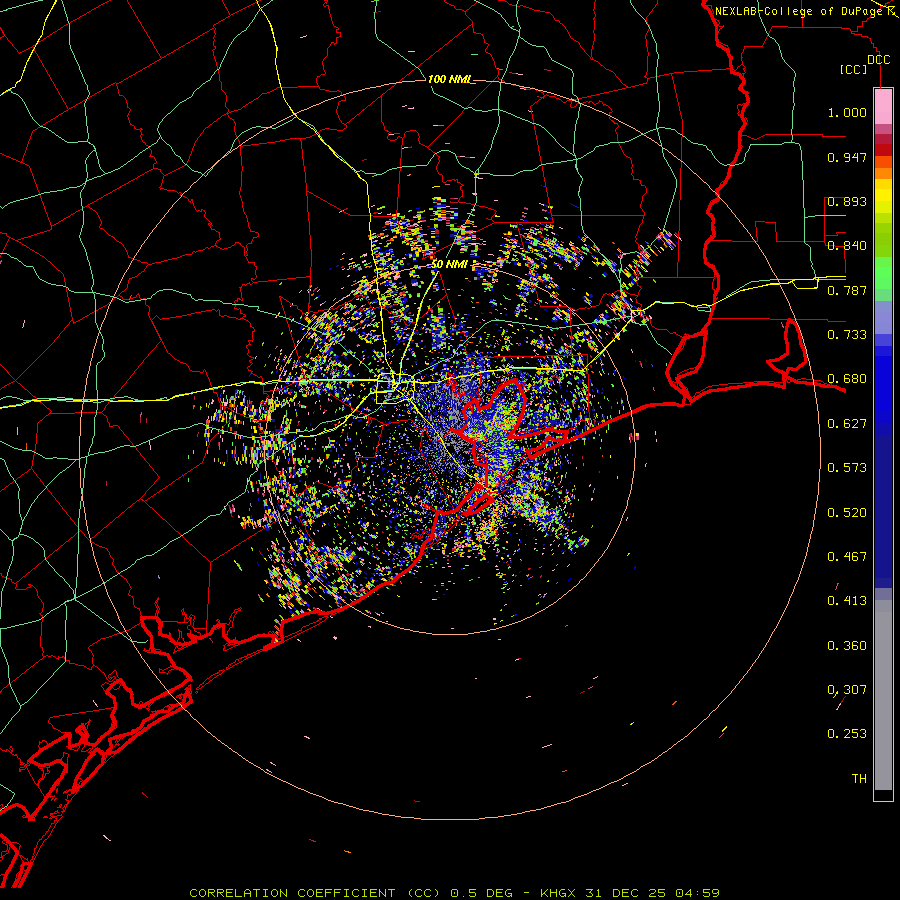Click the KHGX station identifier
This screenshot has width=900, height=900.
(x=557, y=893)
